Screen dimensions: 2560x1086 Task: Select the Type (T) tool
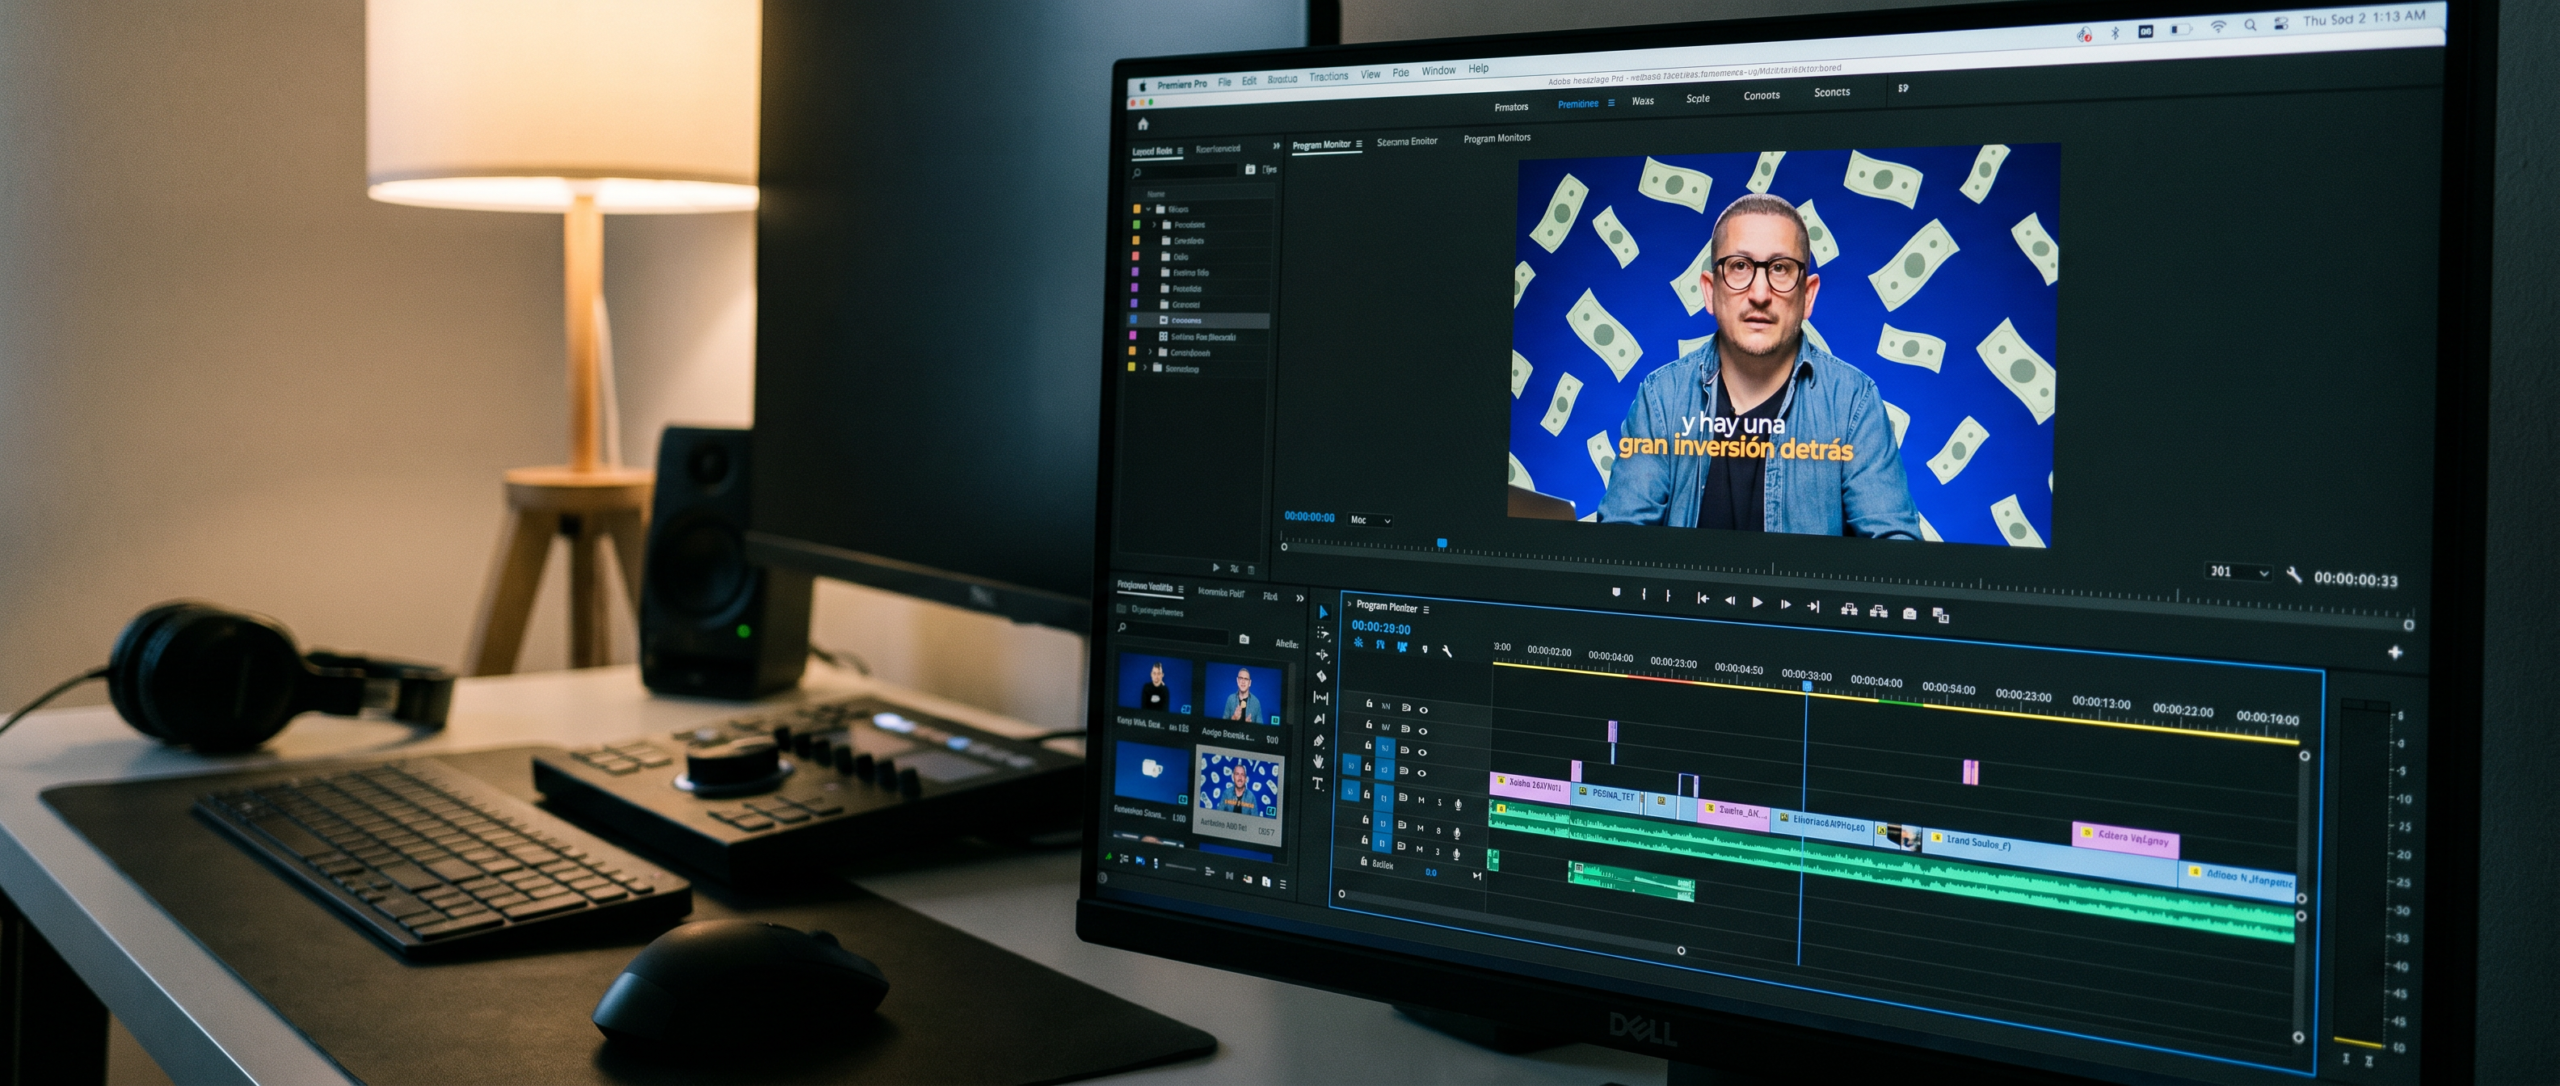click(x=1317, y=784)
